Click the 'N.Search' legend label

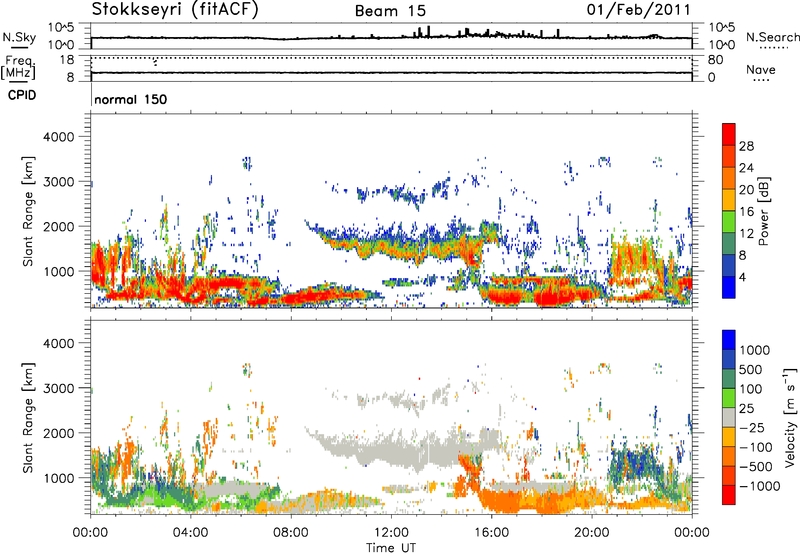pos(772,37)
